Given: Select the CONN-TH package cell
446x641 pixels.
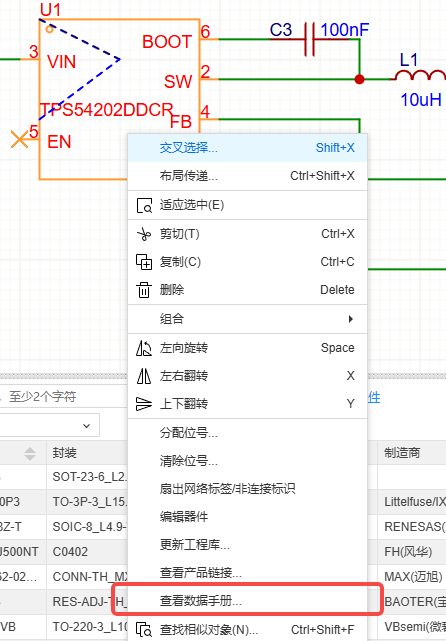Looking at the screenshot, I should (87, 576).
